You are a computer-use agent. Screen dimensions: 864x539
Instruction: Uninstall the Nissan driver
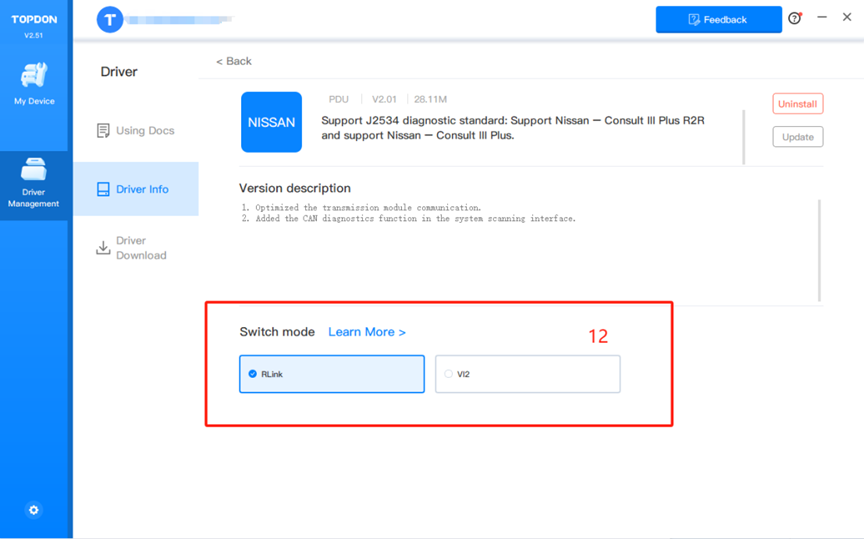point(797,104)
